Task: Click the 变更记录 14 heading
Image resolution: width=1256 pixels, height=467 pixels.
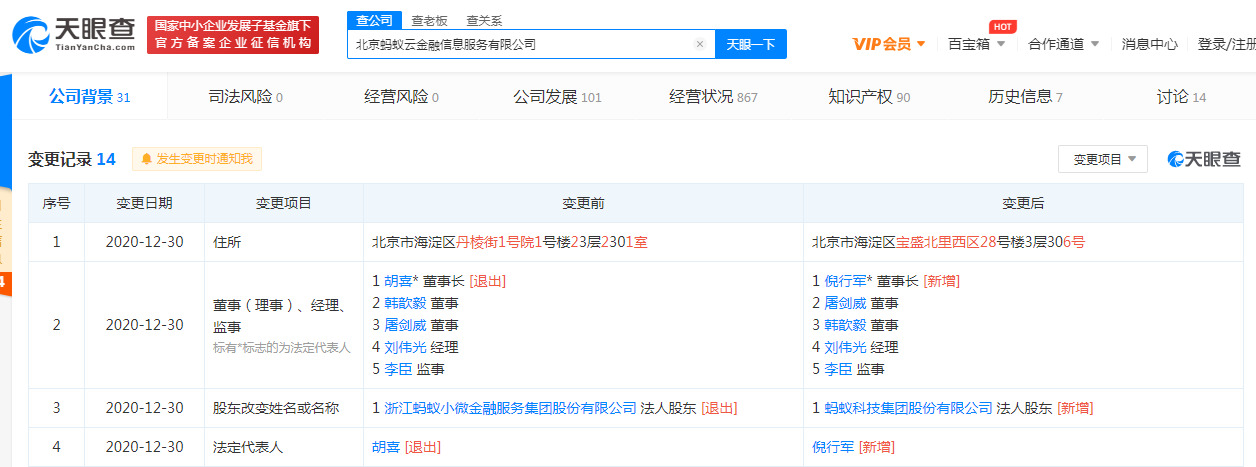Action: (x=72, y=159)
